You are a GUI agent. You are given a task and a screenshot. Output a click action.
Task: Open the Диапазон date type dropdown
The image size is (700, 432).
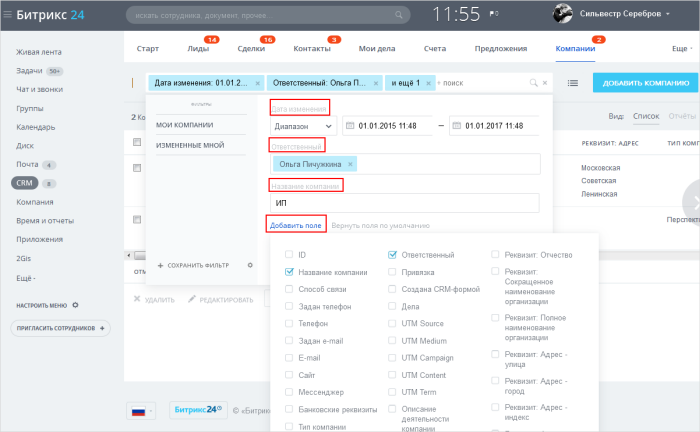[x=303, y=126]
